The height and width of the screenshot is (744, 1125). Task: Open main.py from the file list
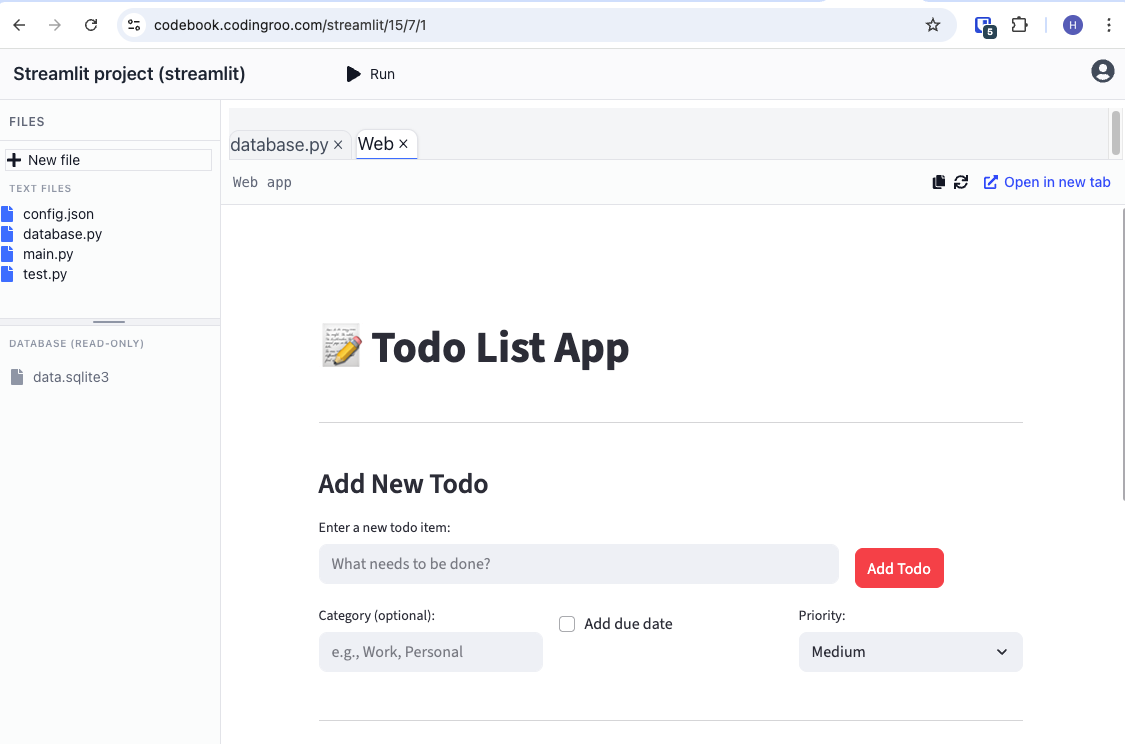(48, 254)
